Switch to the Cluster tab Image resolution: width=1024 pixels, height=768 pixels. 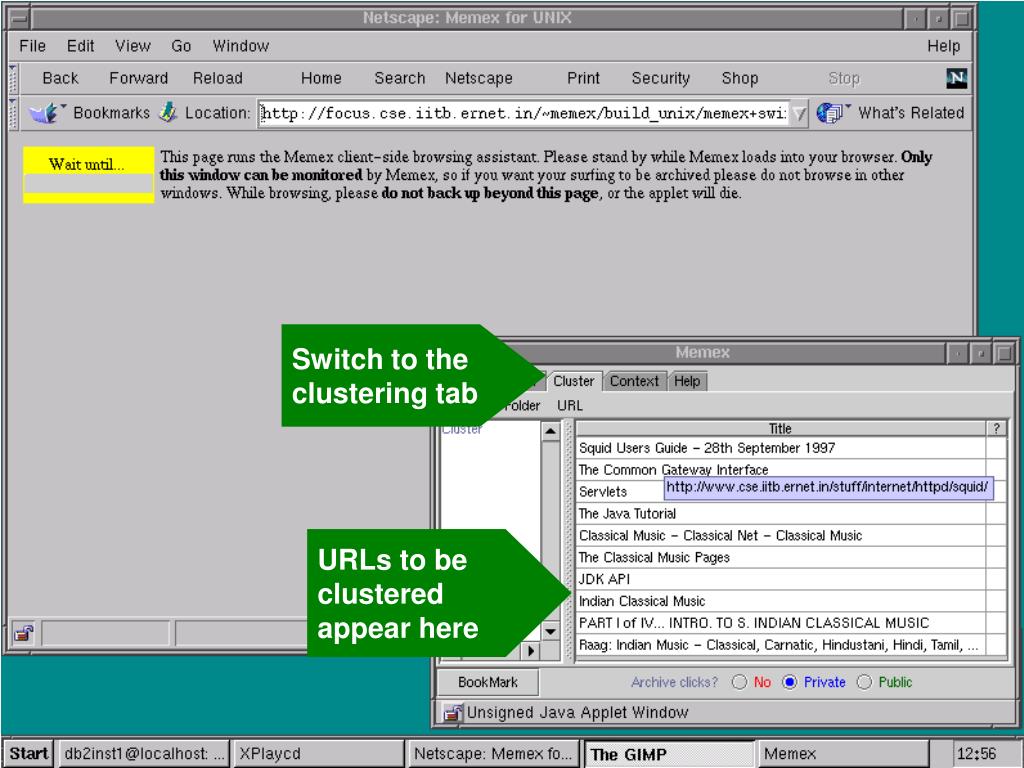573,381
